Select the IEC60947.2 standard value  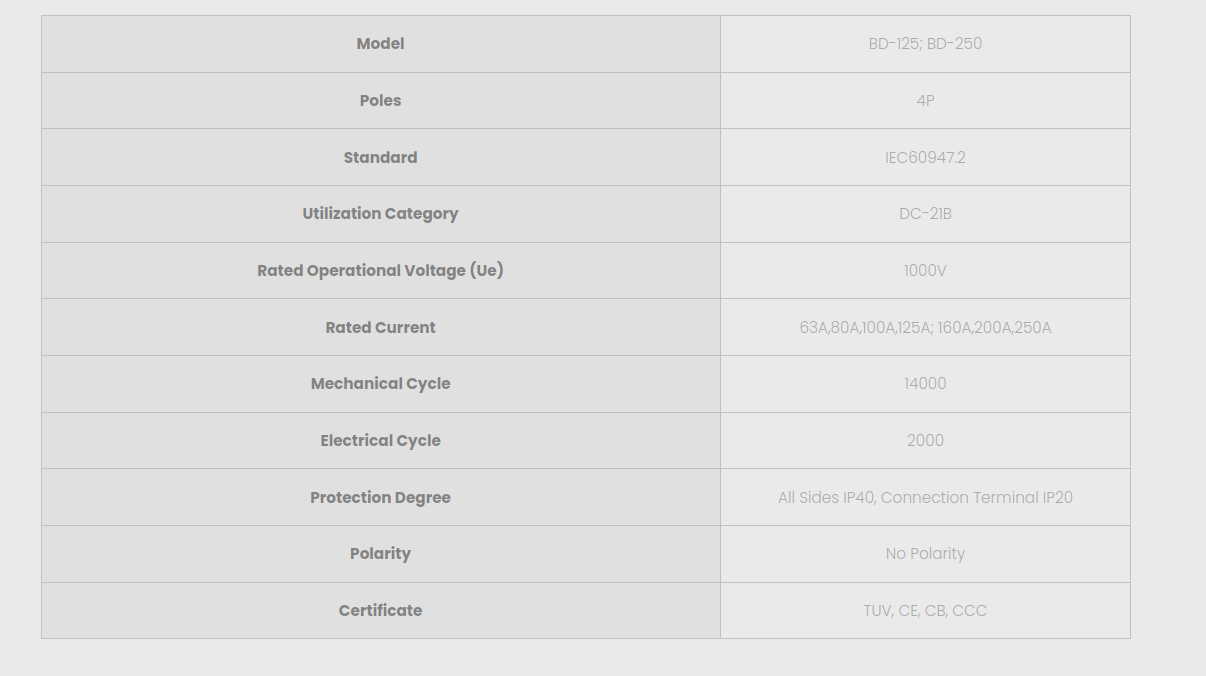pyautogui.click(x=925, y=157)
